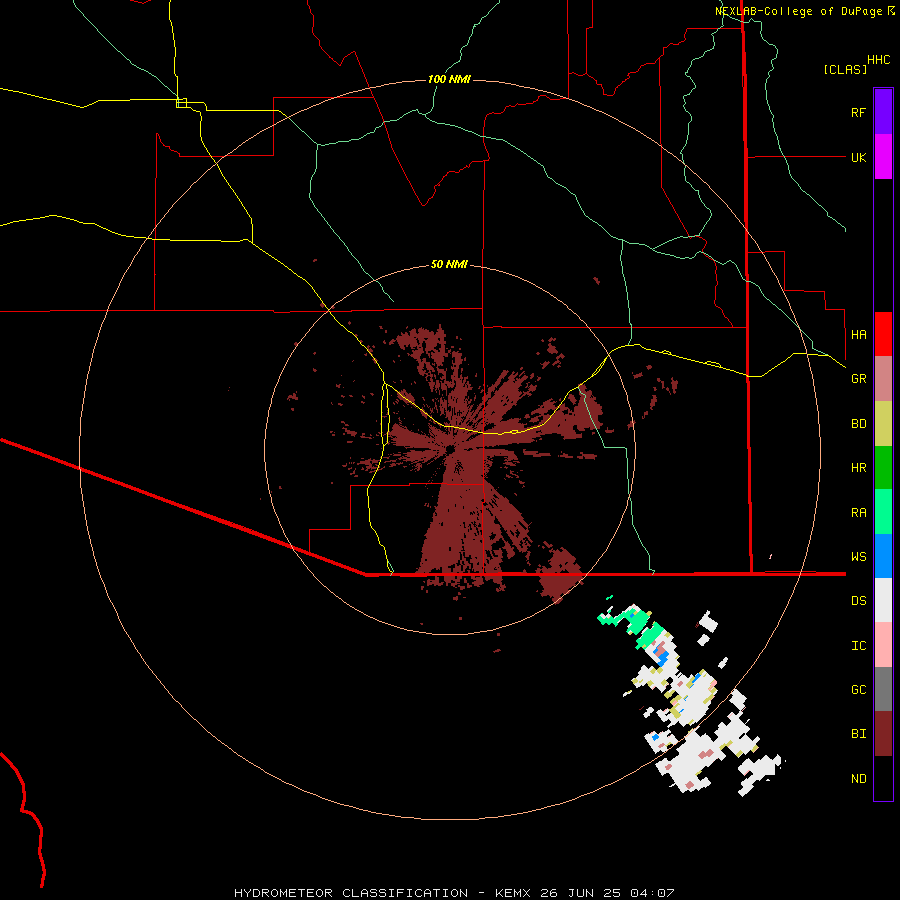The height and width of the screenshot is (900, 900).
Task: Click the RA legend label
Action: [x=858, y=513]
